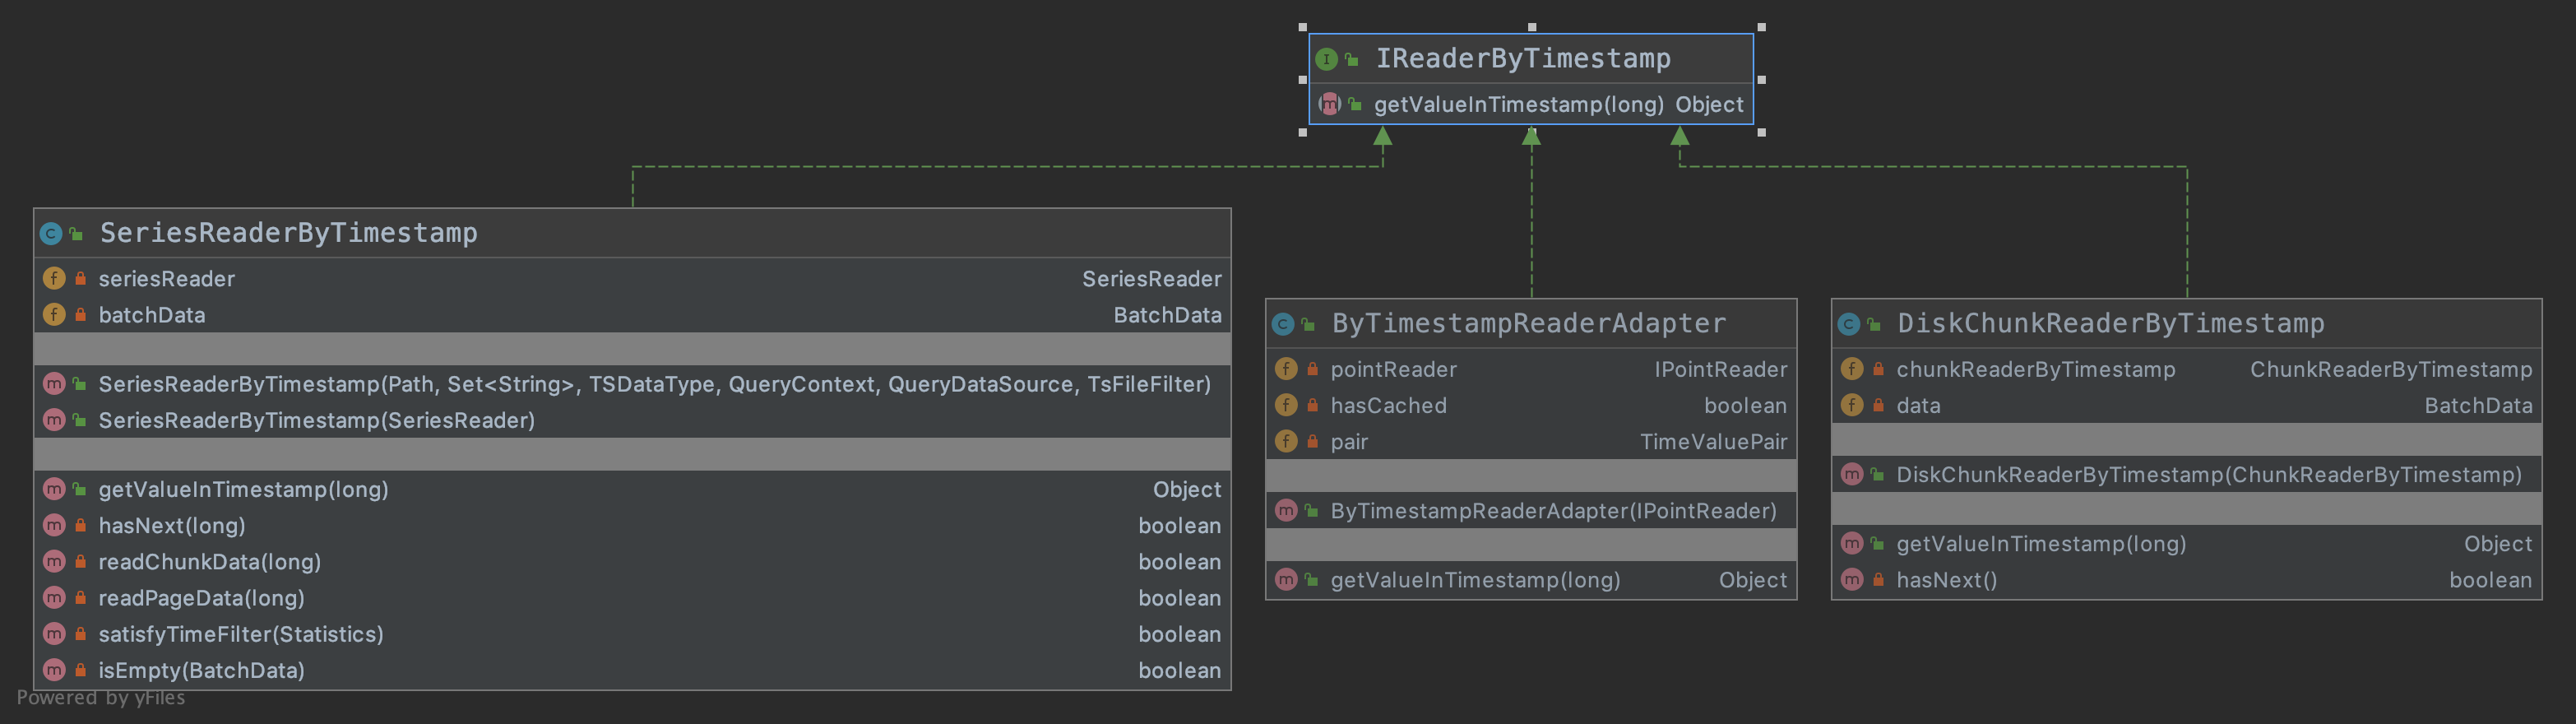Screen dimensions: 2576x724
Task: Select the SeriesReaderByTimestamp class title
Action: pyautogui.click(x=289, y=233)
